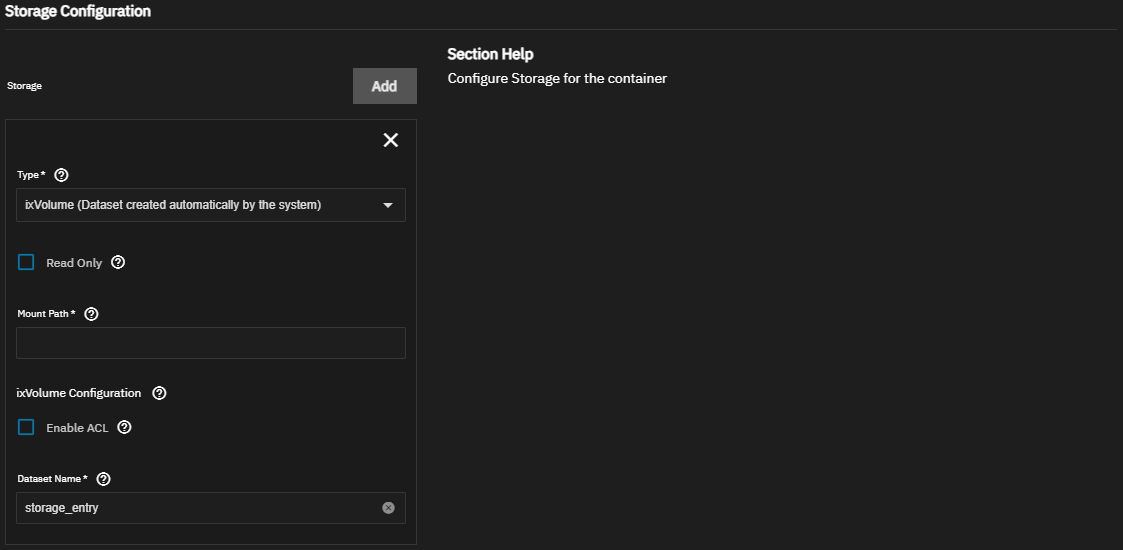Show help tooltip for Read Only
The width and height of the screenshot is (1123, 550).
pos(118,262)
